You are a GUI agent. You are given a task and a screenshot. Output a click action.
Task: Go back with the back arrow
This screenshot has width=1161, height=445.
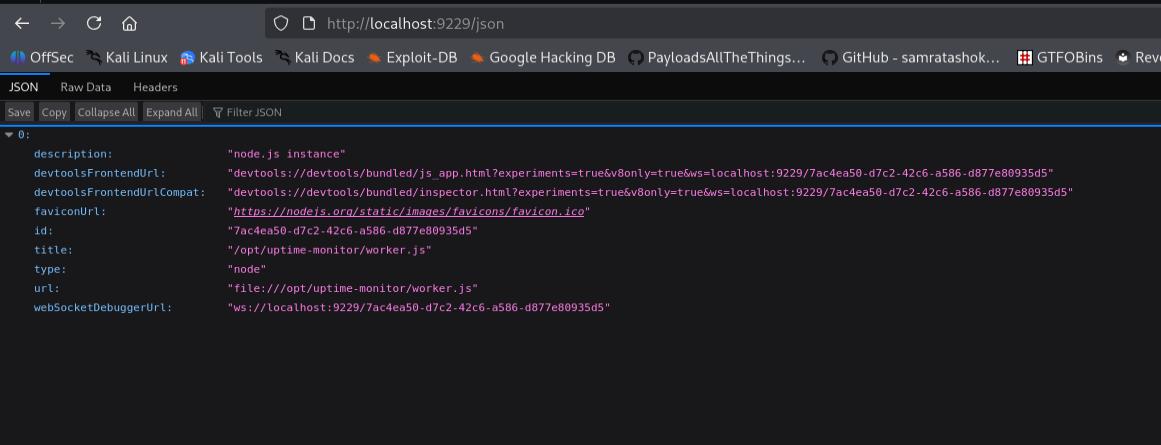pyautogui.click(x=21, y=24)
